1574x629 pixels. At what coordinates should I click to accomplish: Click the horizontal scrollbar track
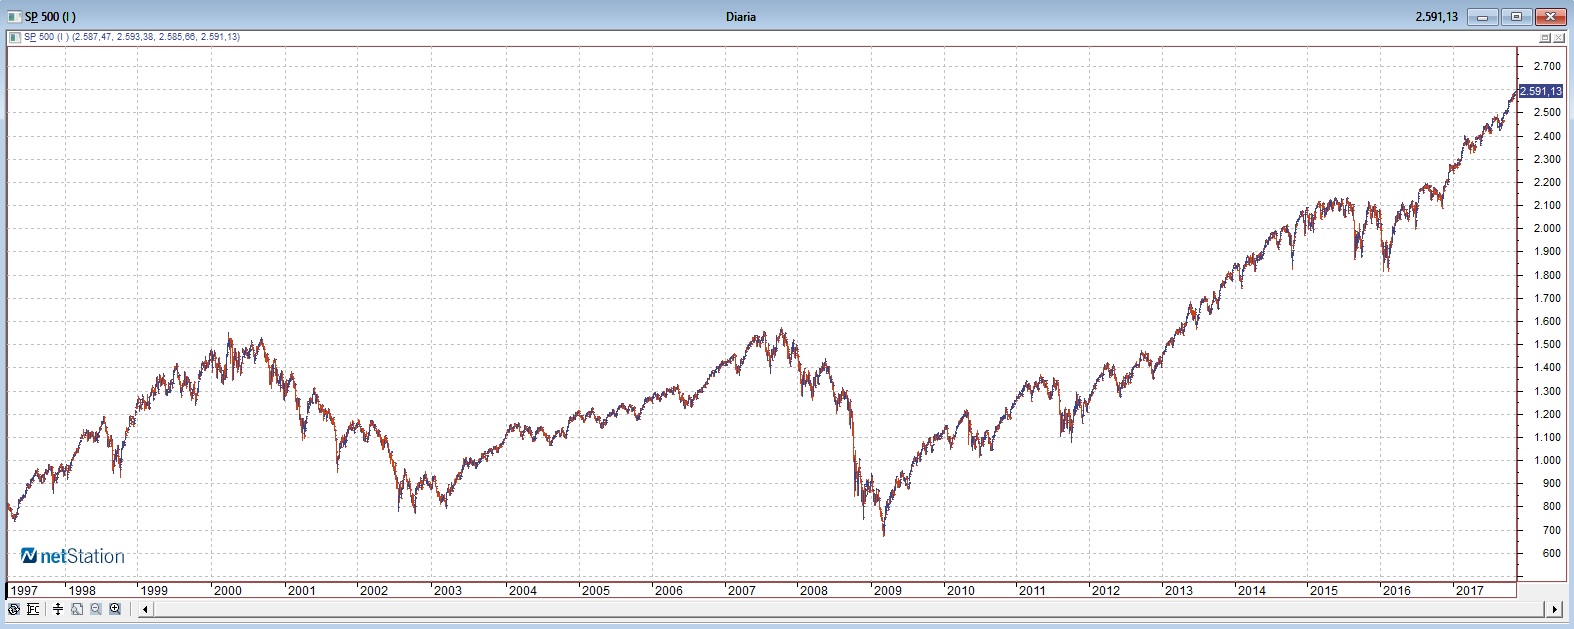850,609
